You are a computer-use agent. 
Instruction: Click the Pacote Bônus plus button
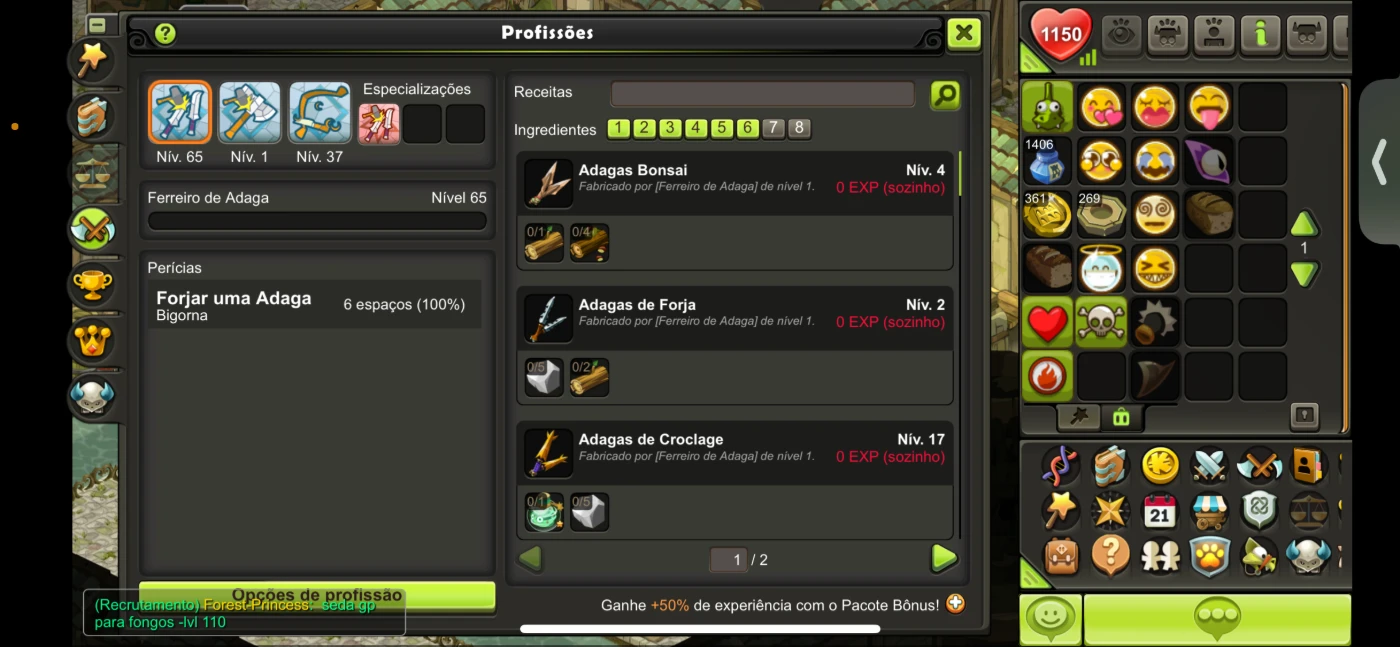point(956,603)
